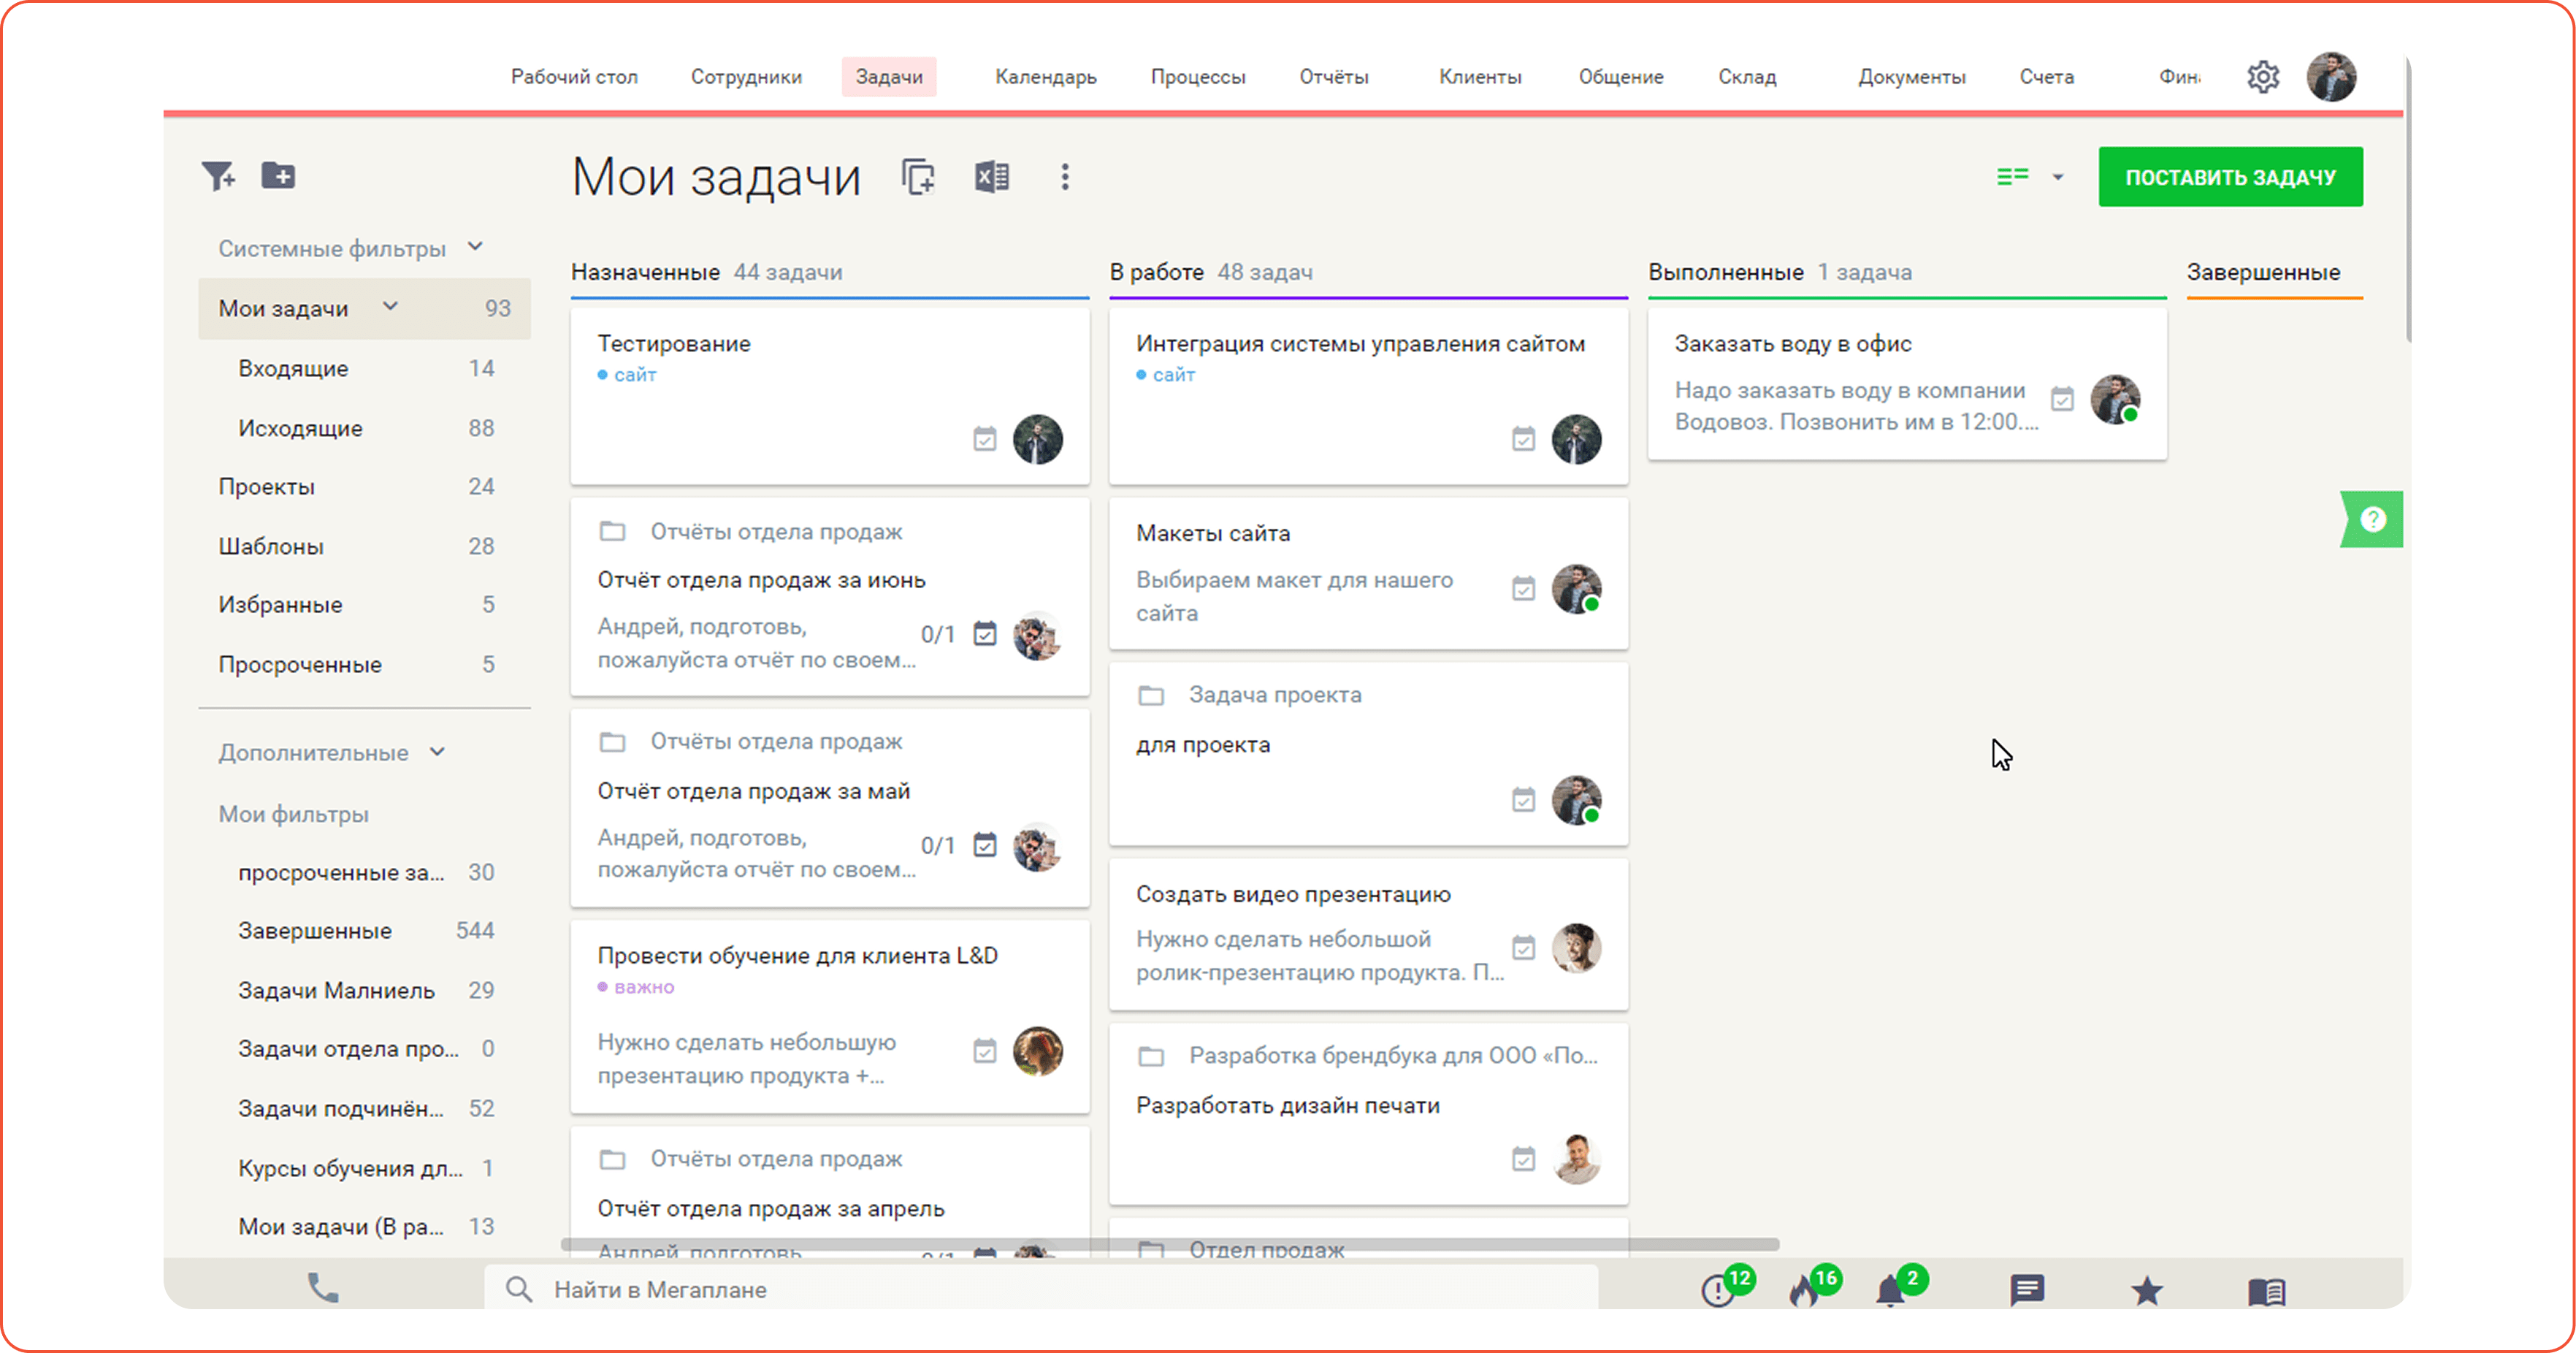This screenshot has height=1353, width=2576.
Task: Click the add folder icon in sidebar
Action: [278, 176]
